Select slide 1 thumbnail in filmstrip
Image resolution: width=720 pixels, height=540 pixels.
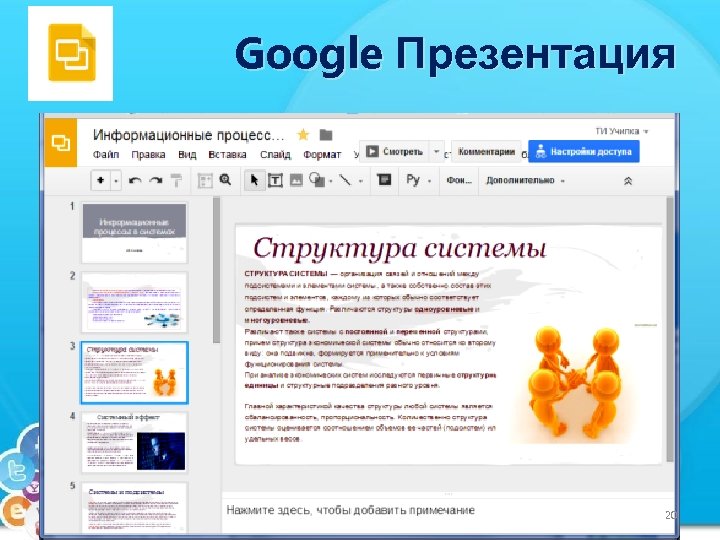135,233
